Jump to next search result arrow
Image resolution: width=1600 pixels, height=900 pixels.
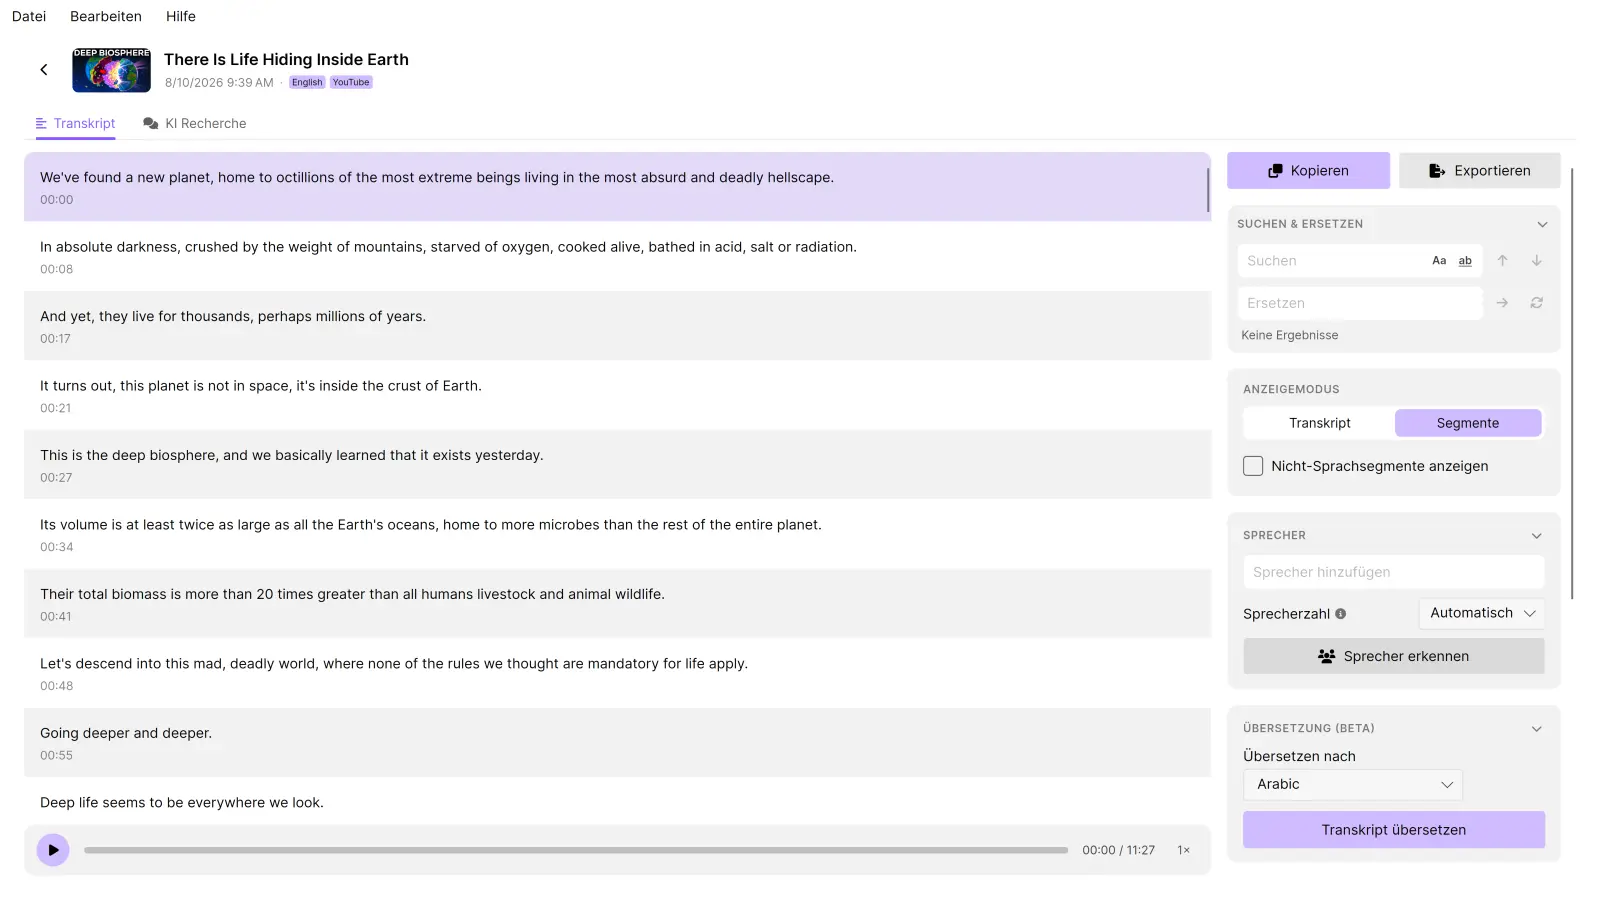point(1537,261)
